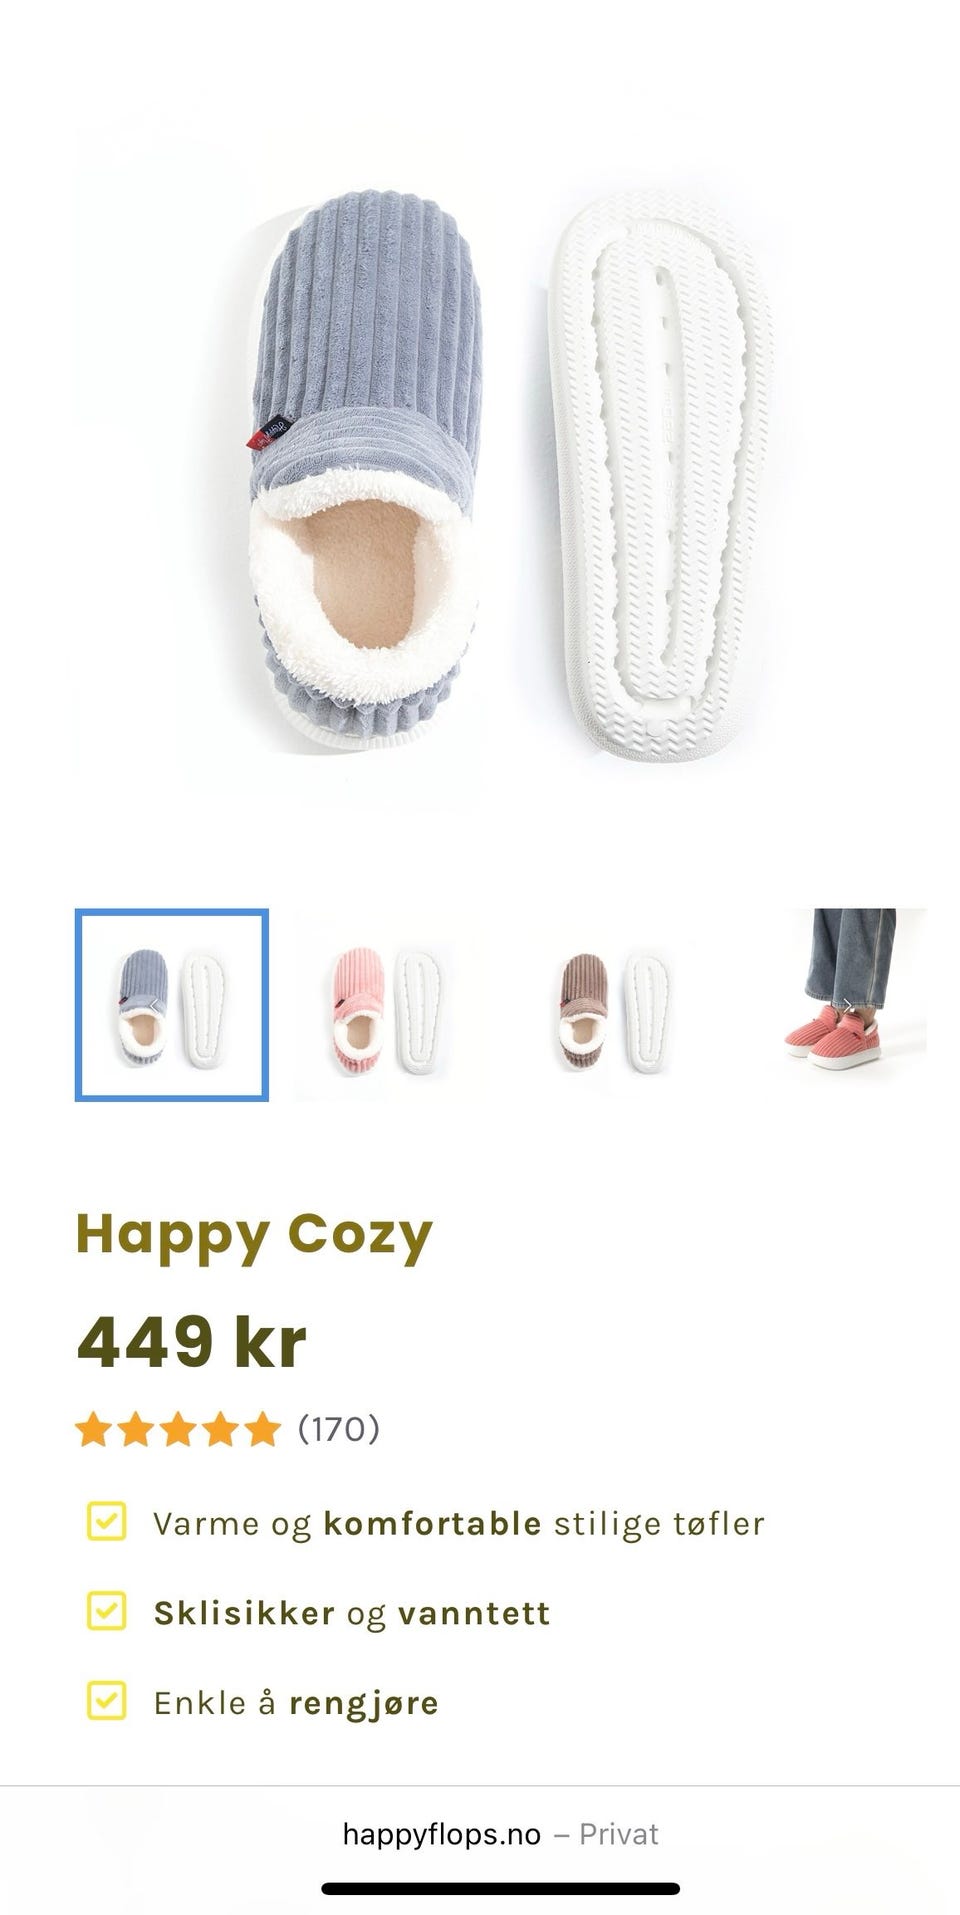The image size is (960, 1915).
Task: Tap the happyflops.no address bar
Action: 500,1834
